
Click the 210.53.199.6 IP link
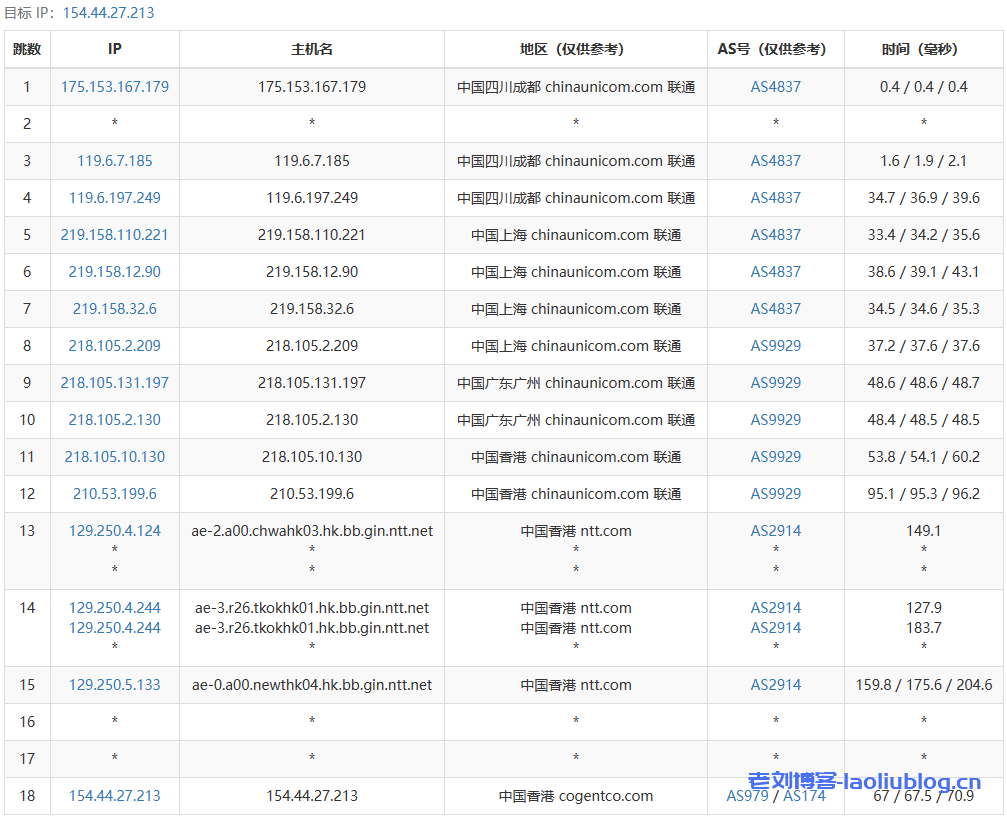pos(114,494)
